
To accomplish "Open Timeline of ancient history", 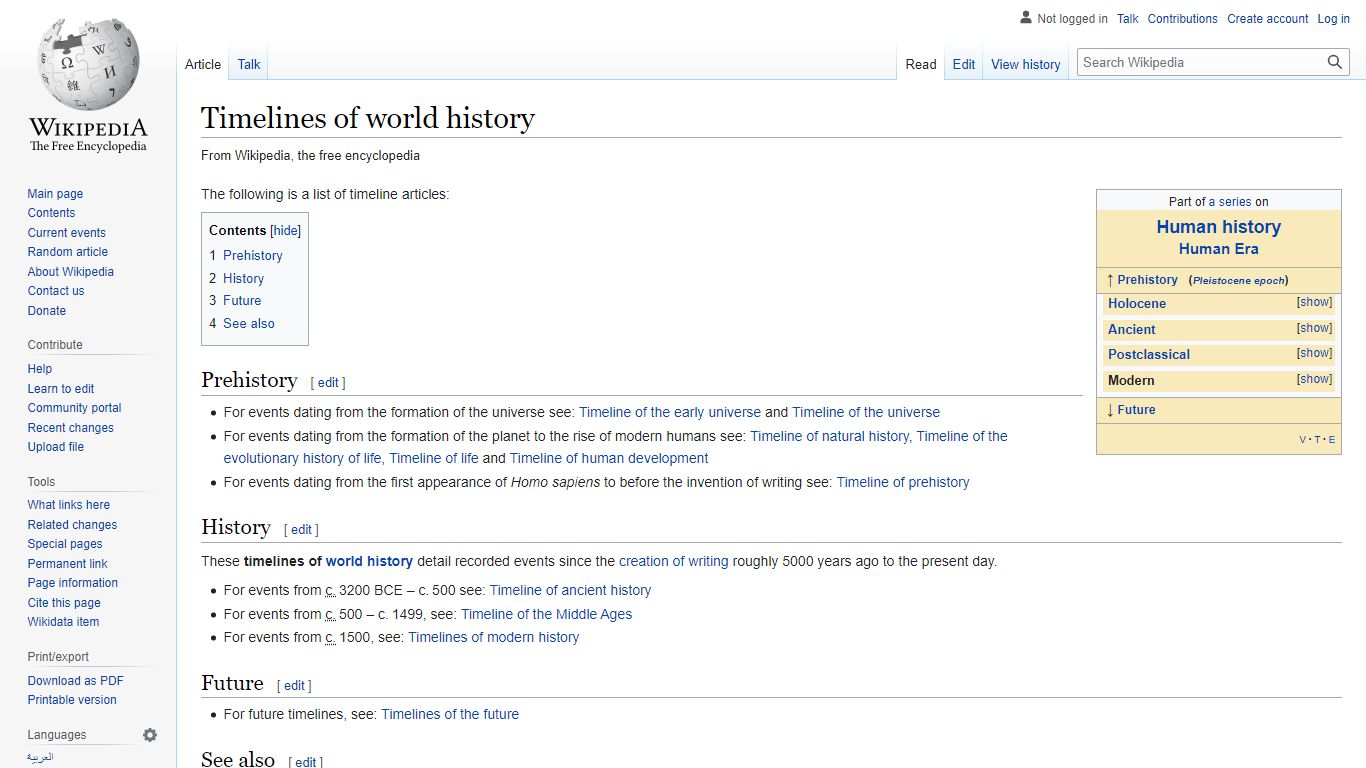I will [570, 590].
